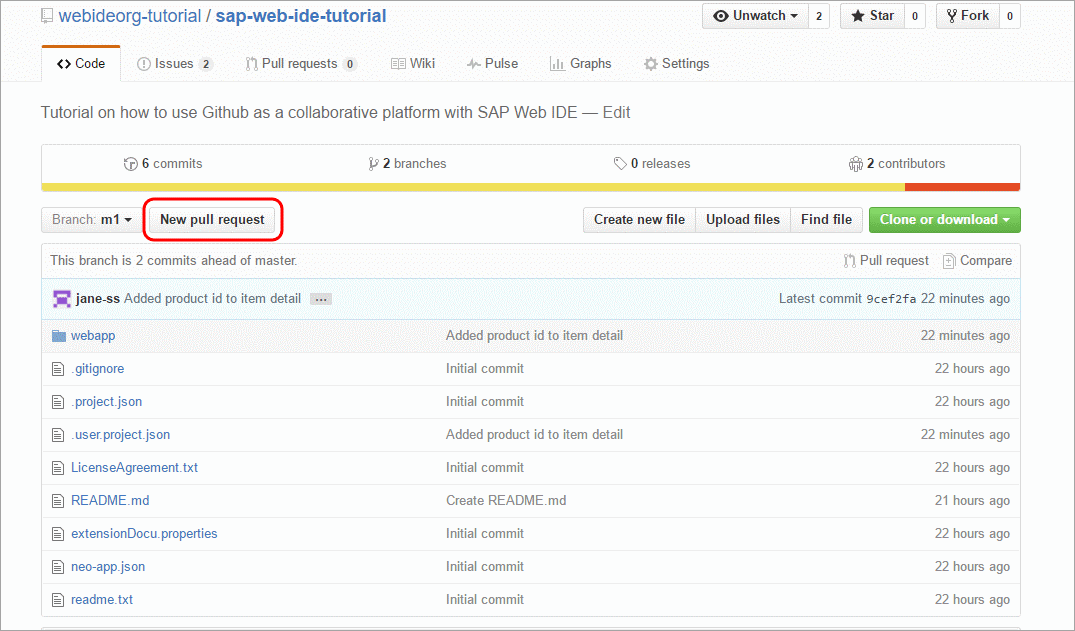1075x631 pixels.
Task: Open the Code tab
Action: (81, 64)
